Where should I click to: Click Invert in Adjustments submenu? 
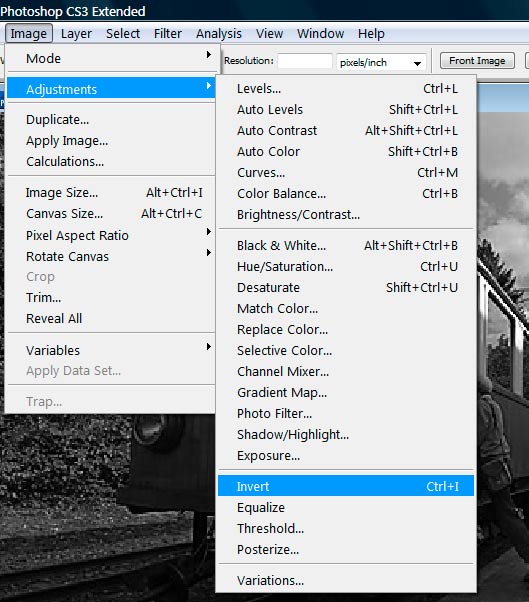[346, 486]
